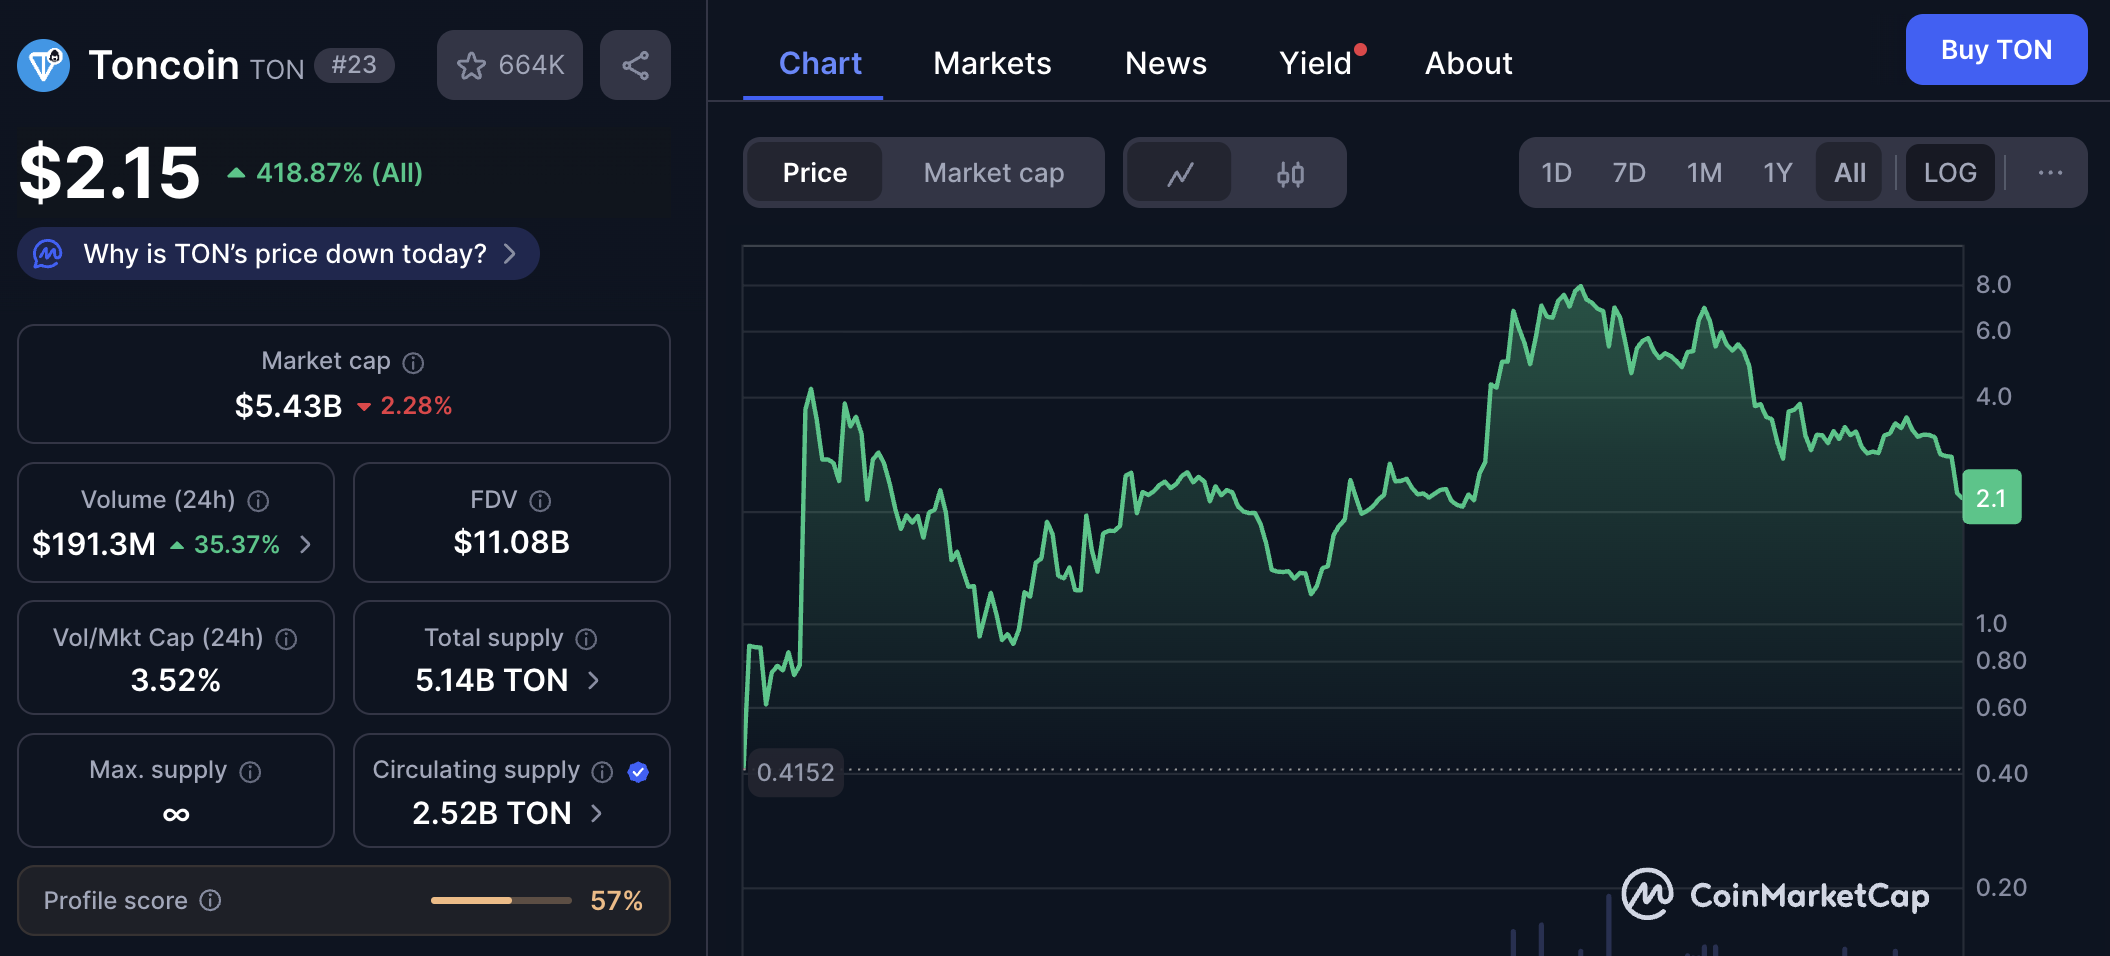The height and width of the screenshot is (956, 2110).
Task: Switch to the Markets tab
Action: click(x=992, y=64)
